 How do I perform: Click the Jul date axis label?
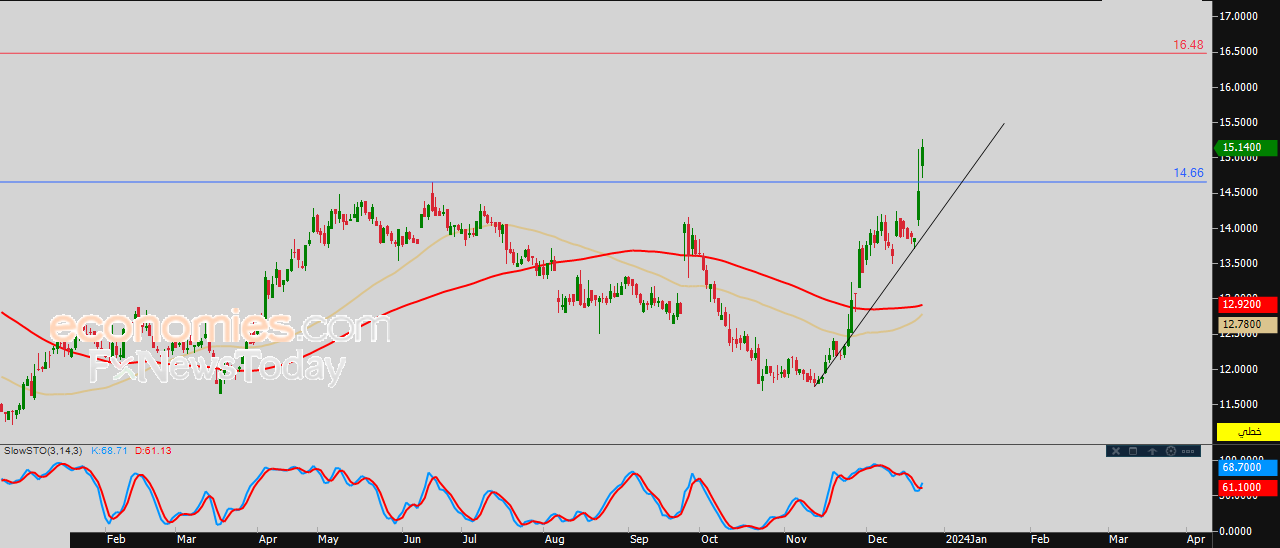(x=469, y=539)
